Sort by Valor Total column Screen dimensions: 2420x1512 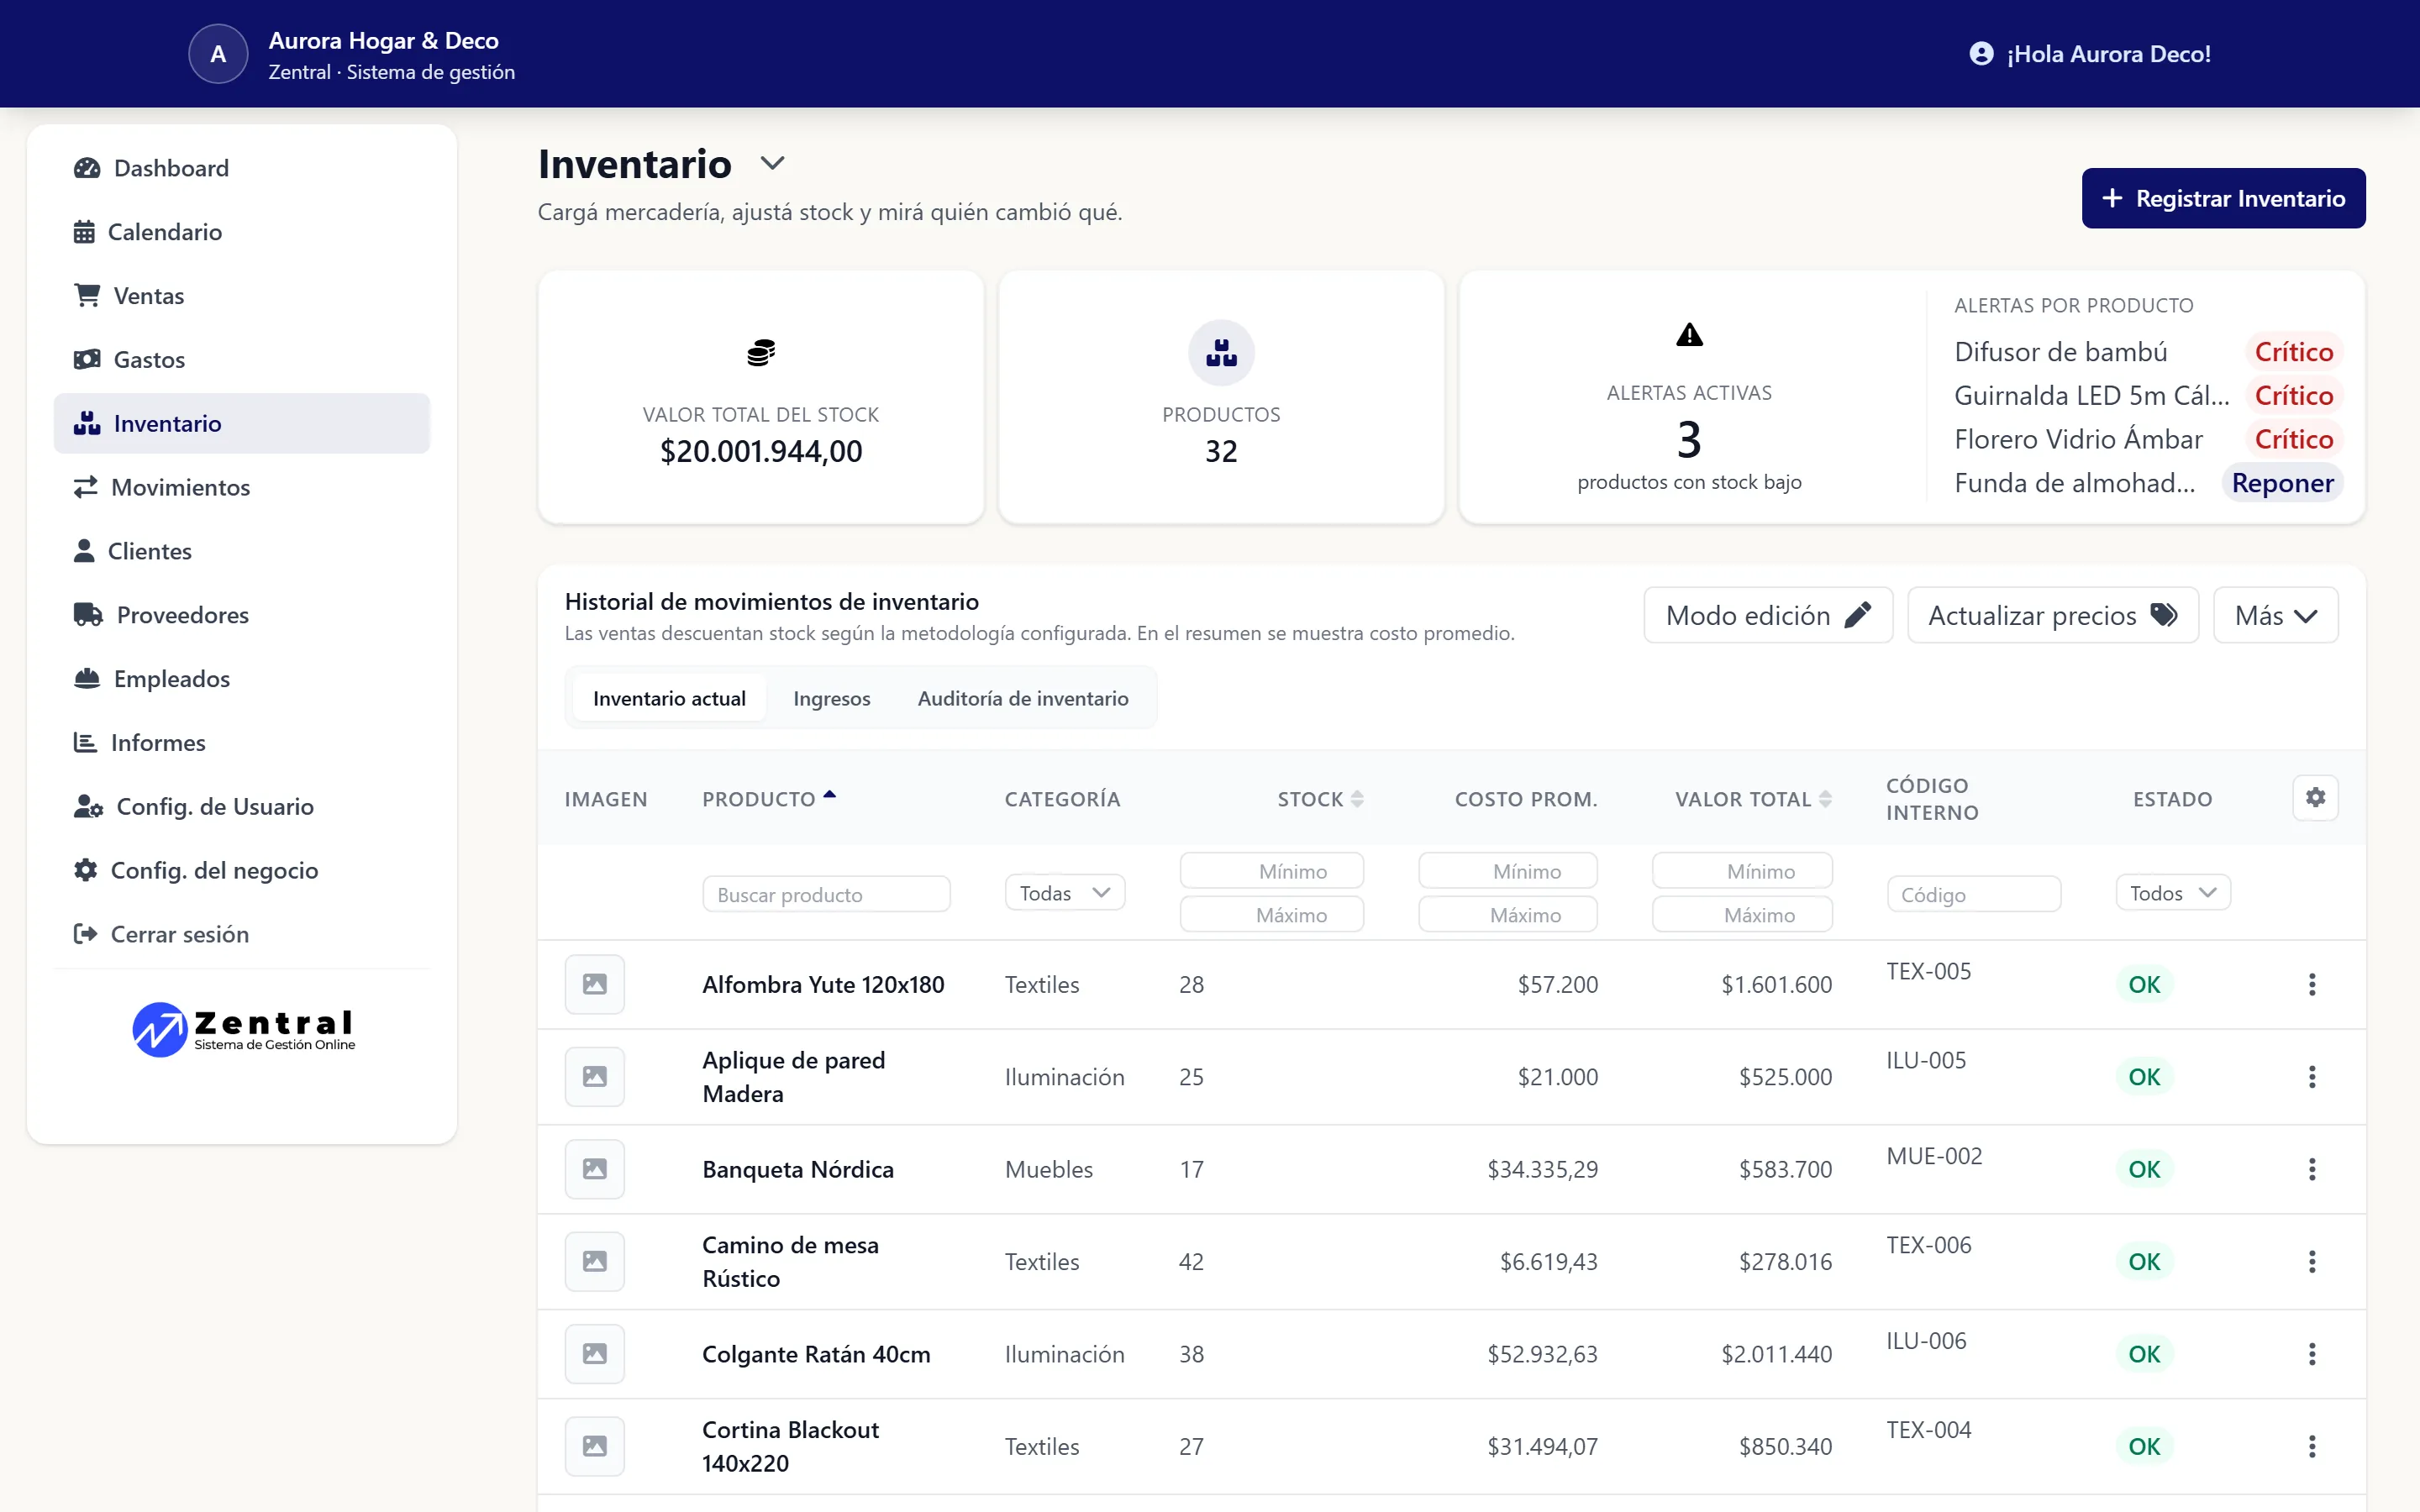coord(1753,799)
